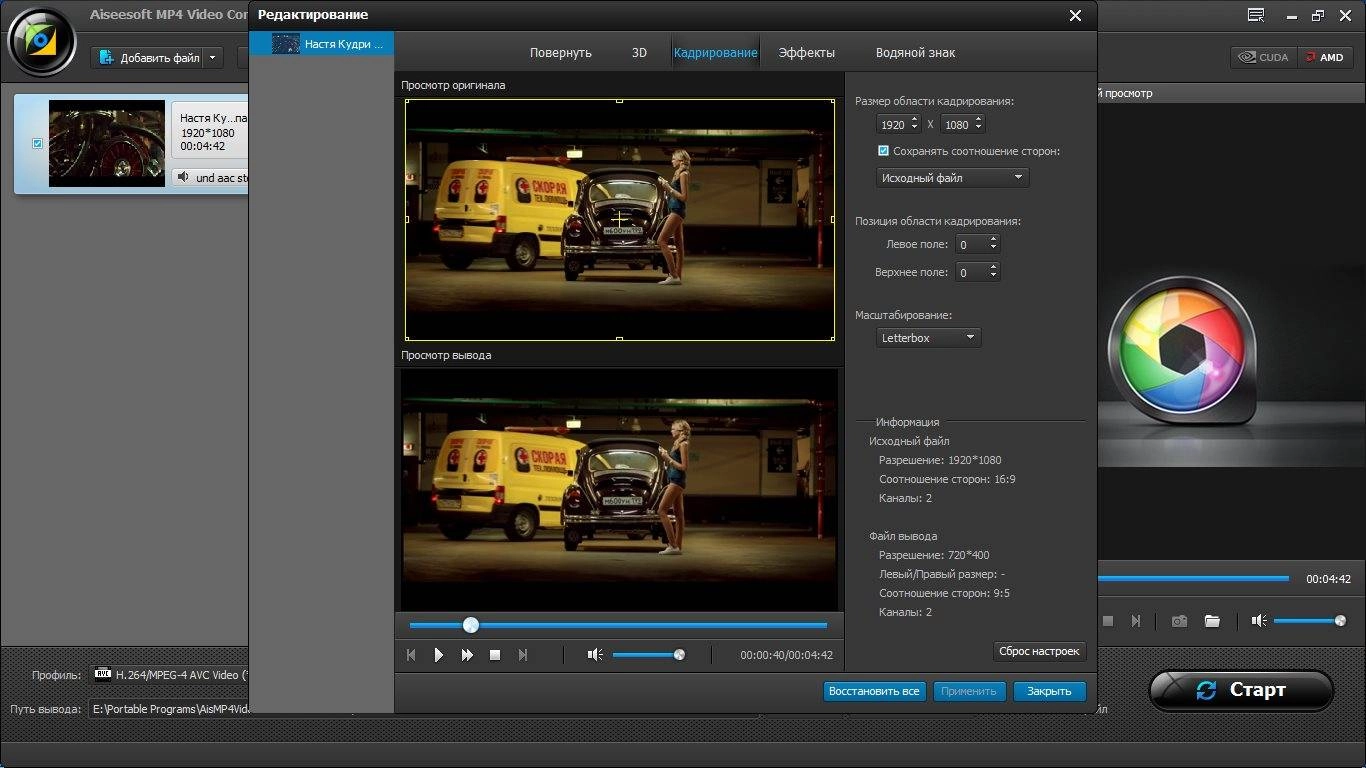Click the Aiseesoft eye logo
Screen dimensions: 1366x768
coord(41,39)
